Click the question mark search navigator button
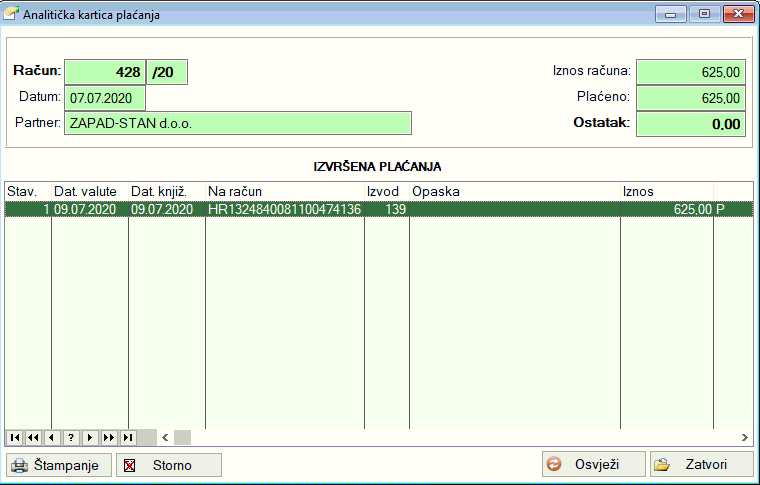760x485 pixels. [71, 437]
